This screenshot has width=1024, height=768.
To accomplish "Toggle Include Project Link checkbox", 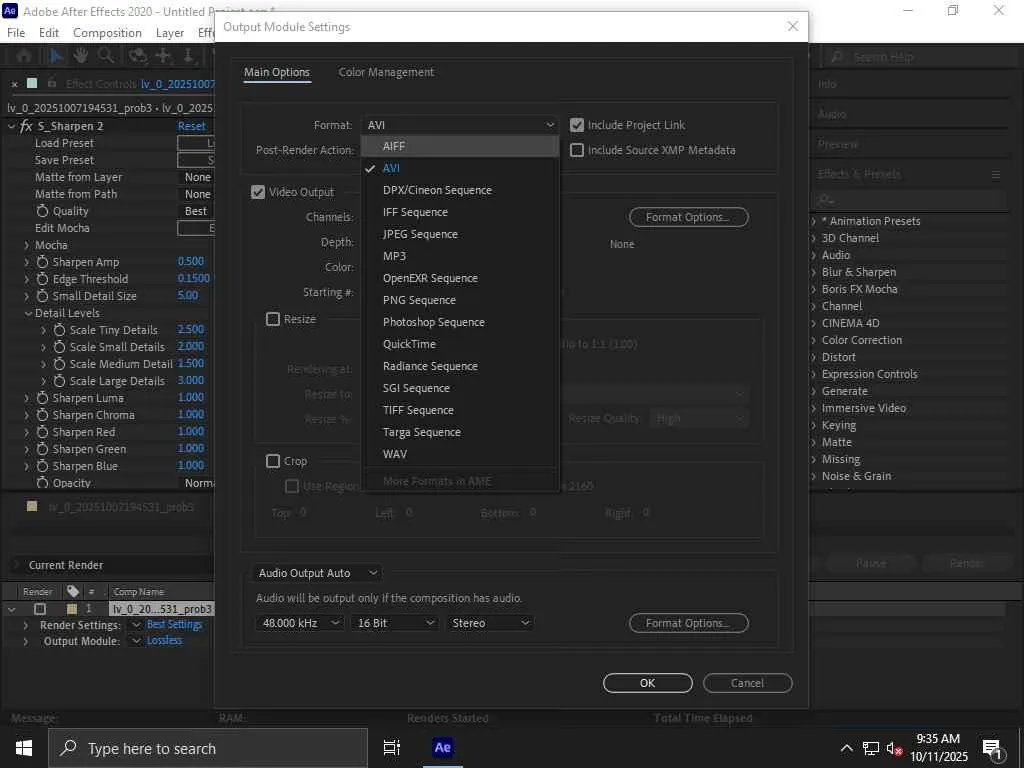I will click(x=577, y=125).
